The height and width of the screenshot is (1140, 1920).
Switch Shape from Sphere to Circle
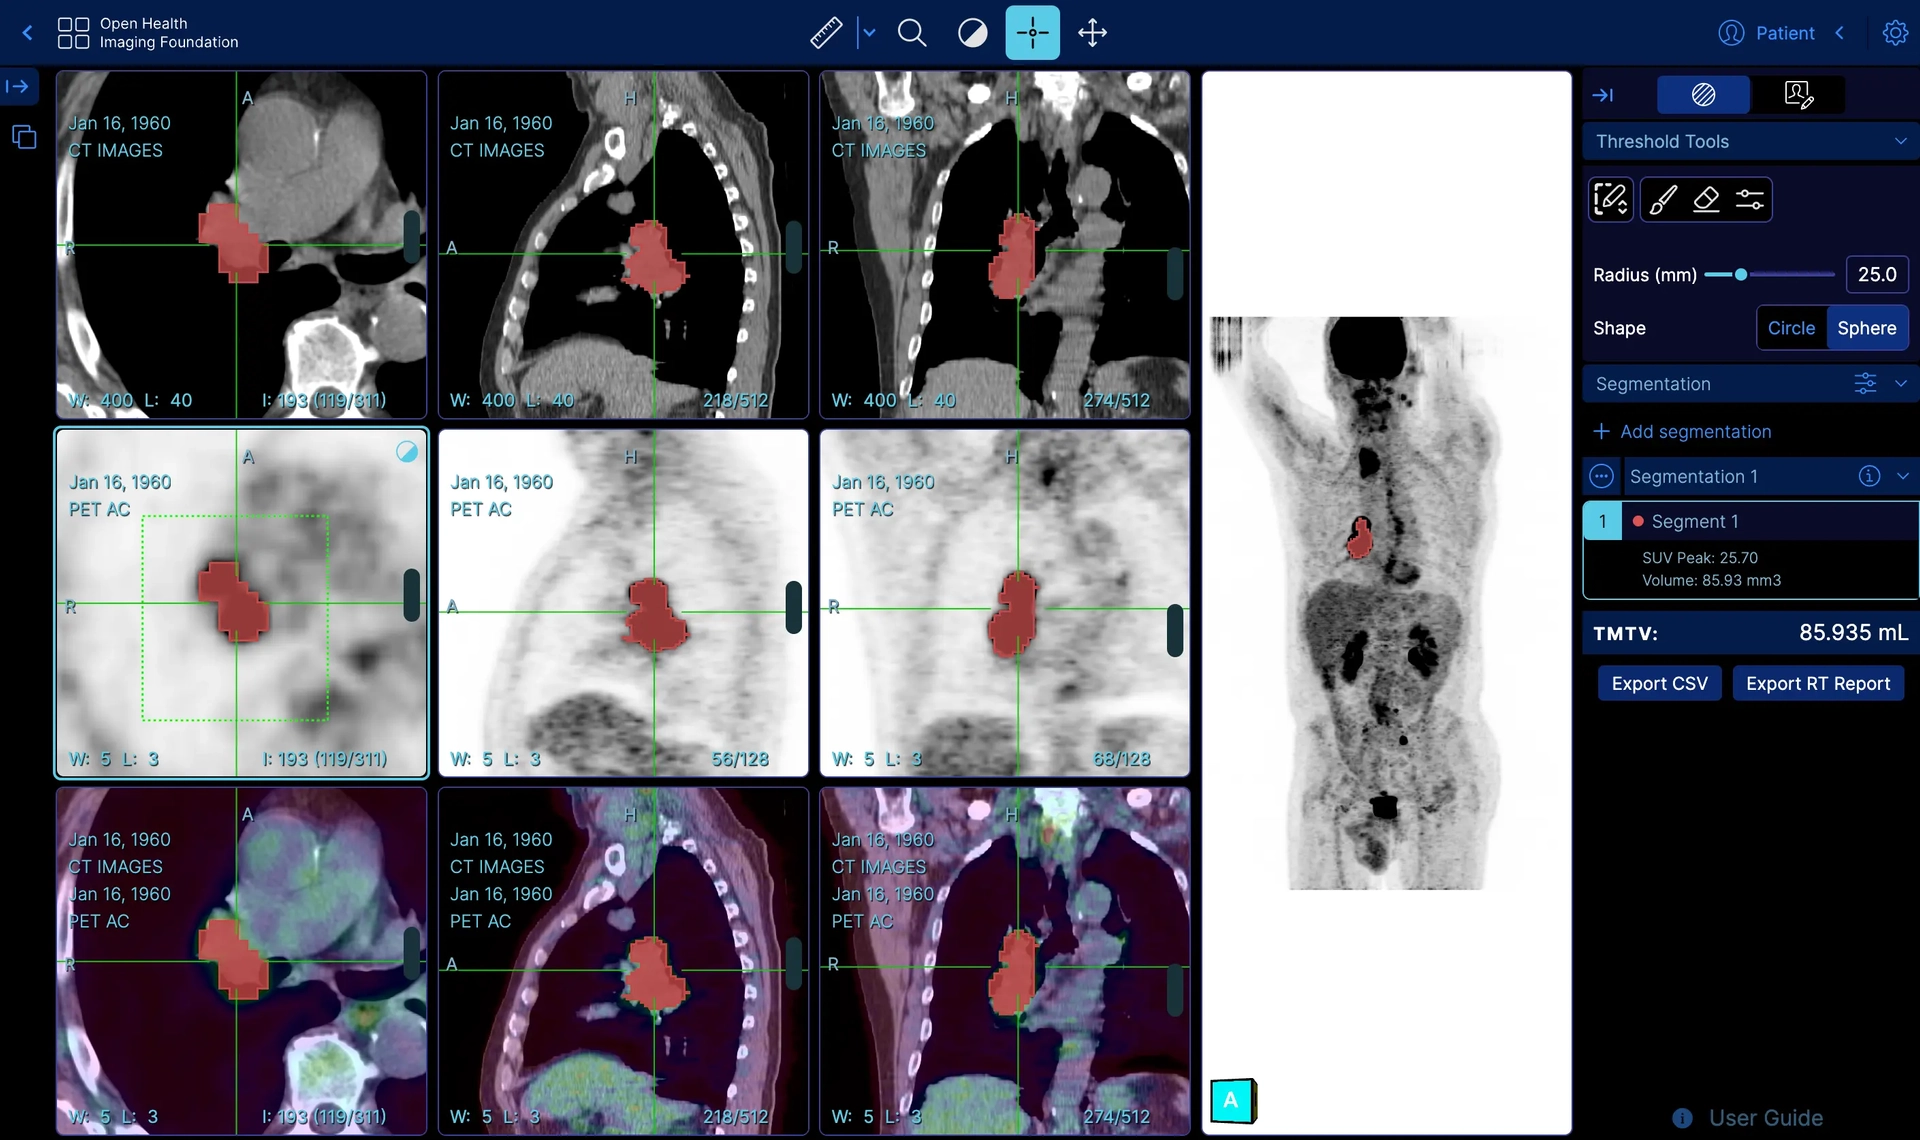1791,327
